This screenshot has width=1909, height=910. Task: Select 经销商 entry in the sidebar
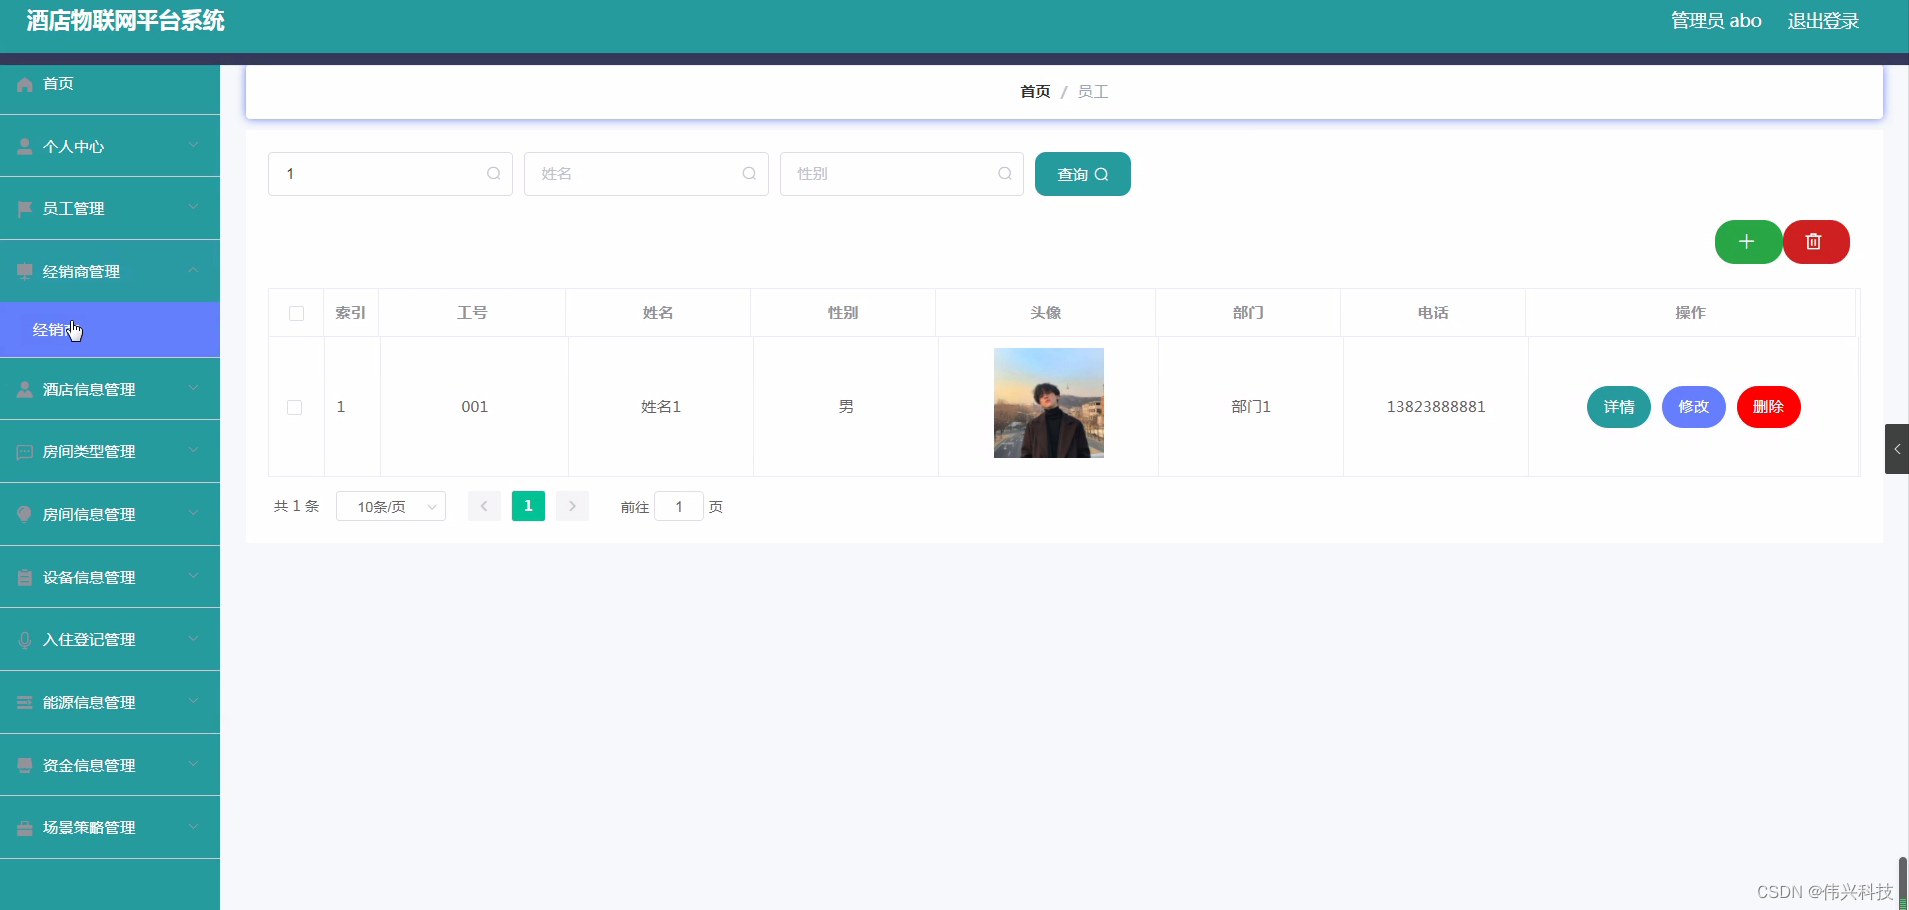click(56, 329)
